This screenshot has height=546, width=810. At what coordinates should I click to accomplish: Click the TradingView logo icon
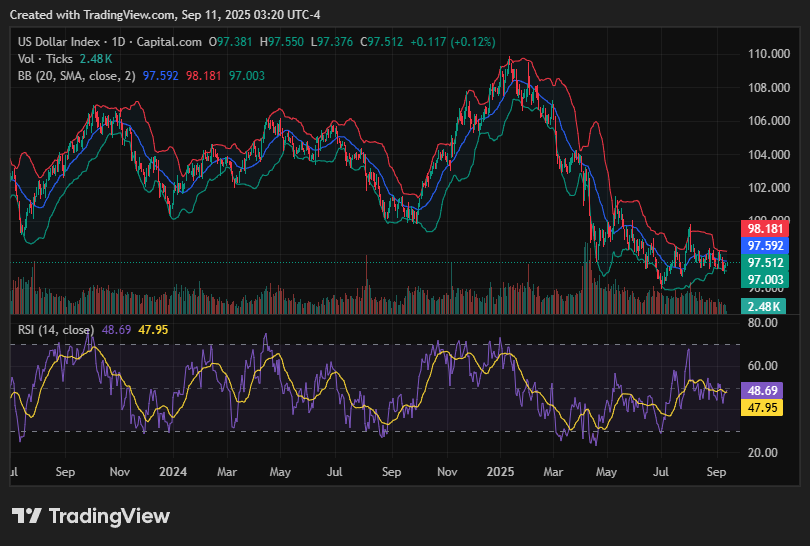coord(26,516)
